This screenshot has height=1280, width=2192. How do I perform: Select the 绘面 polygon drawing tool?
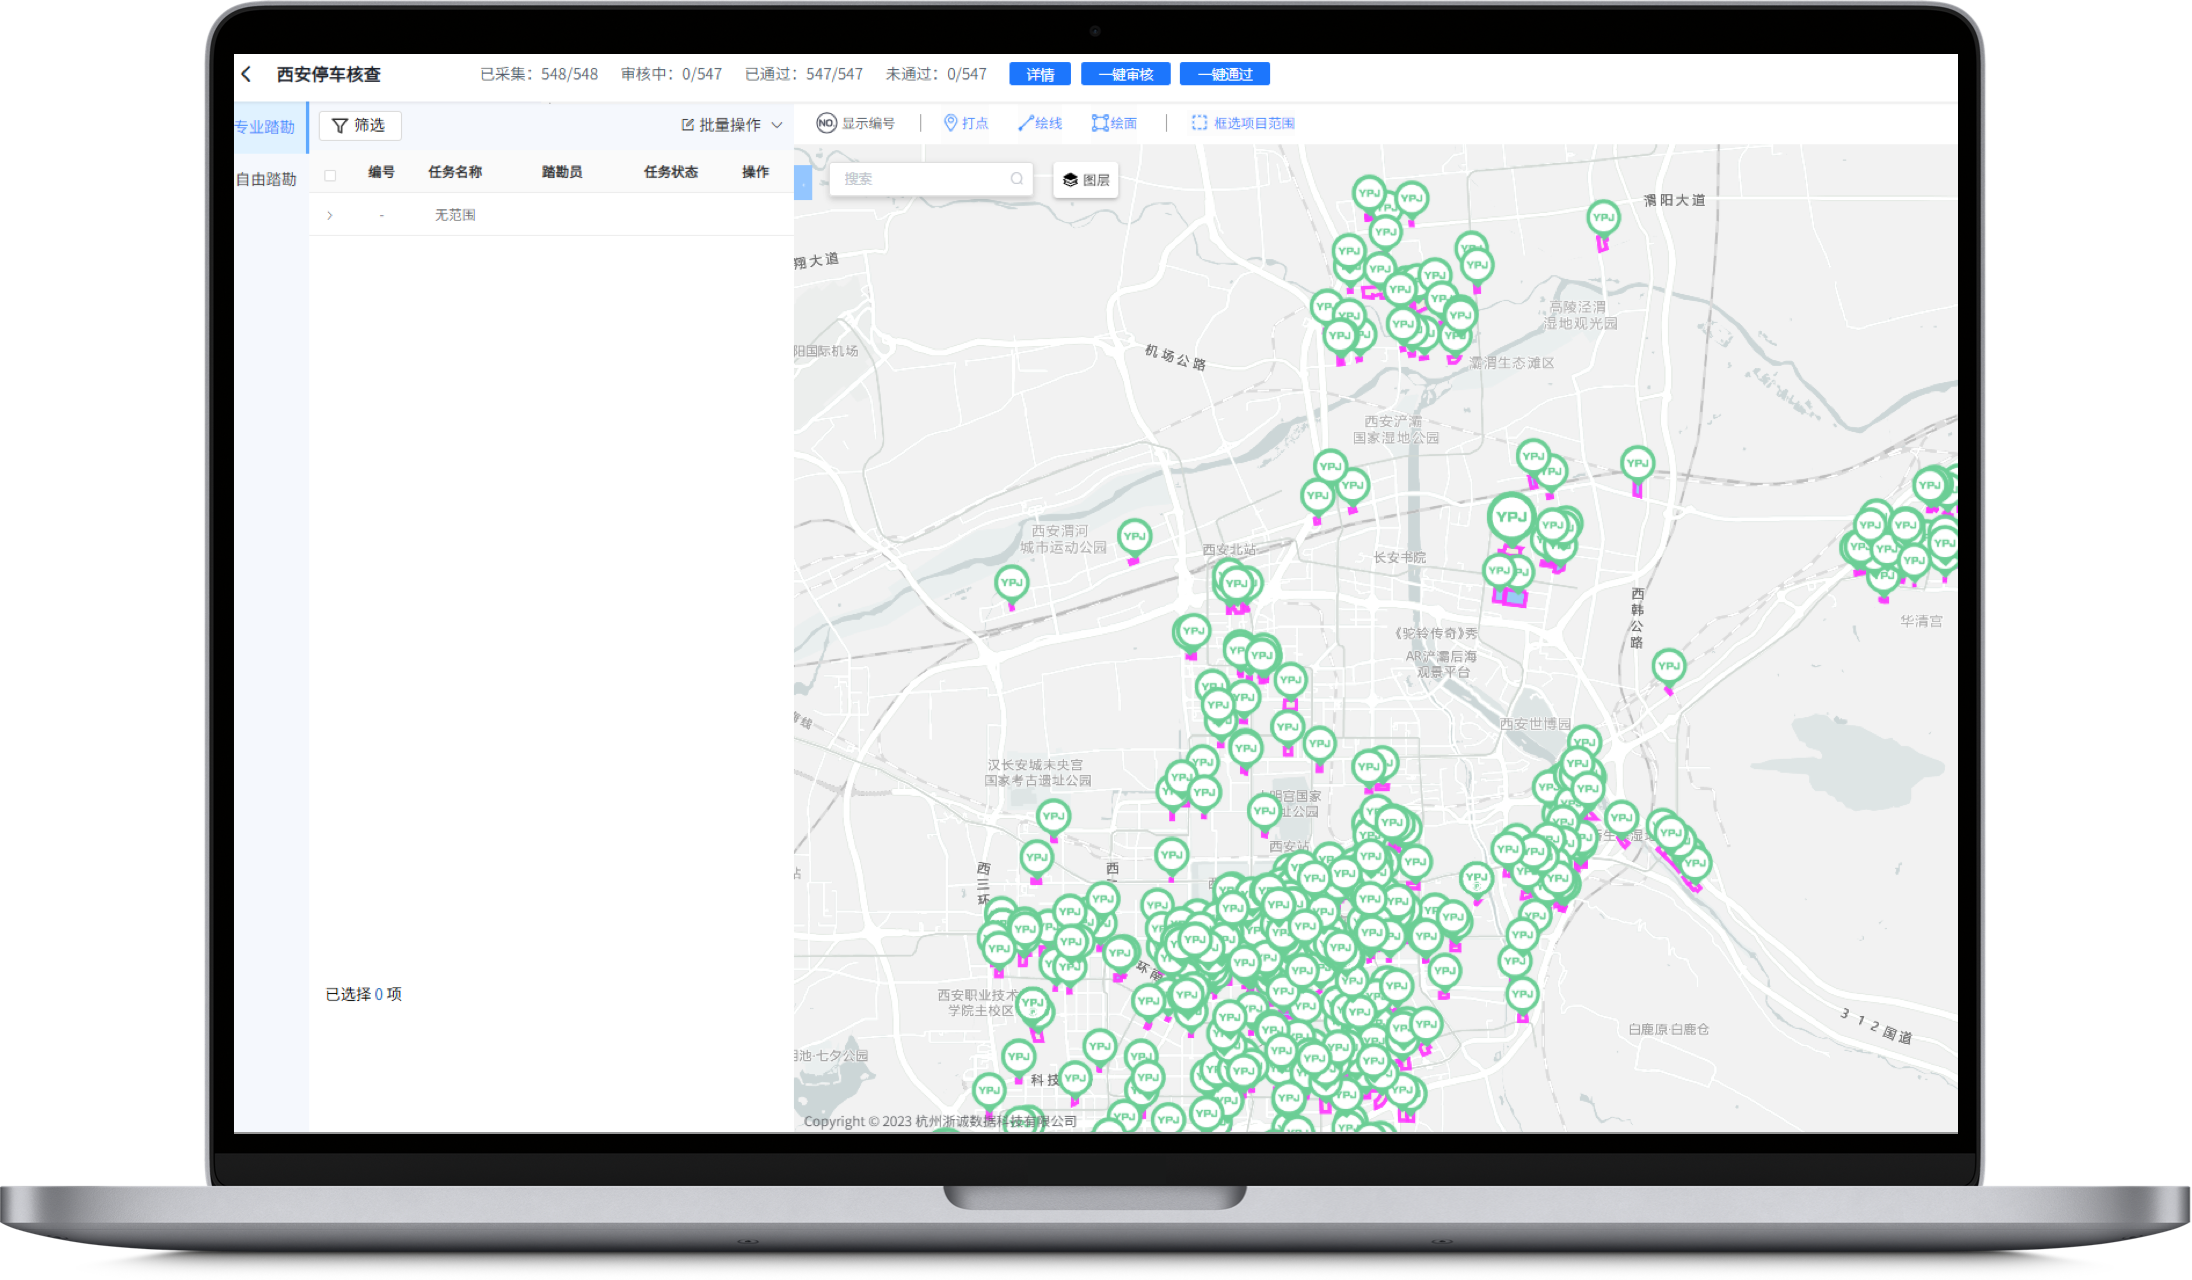(x=1114, y=123)
